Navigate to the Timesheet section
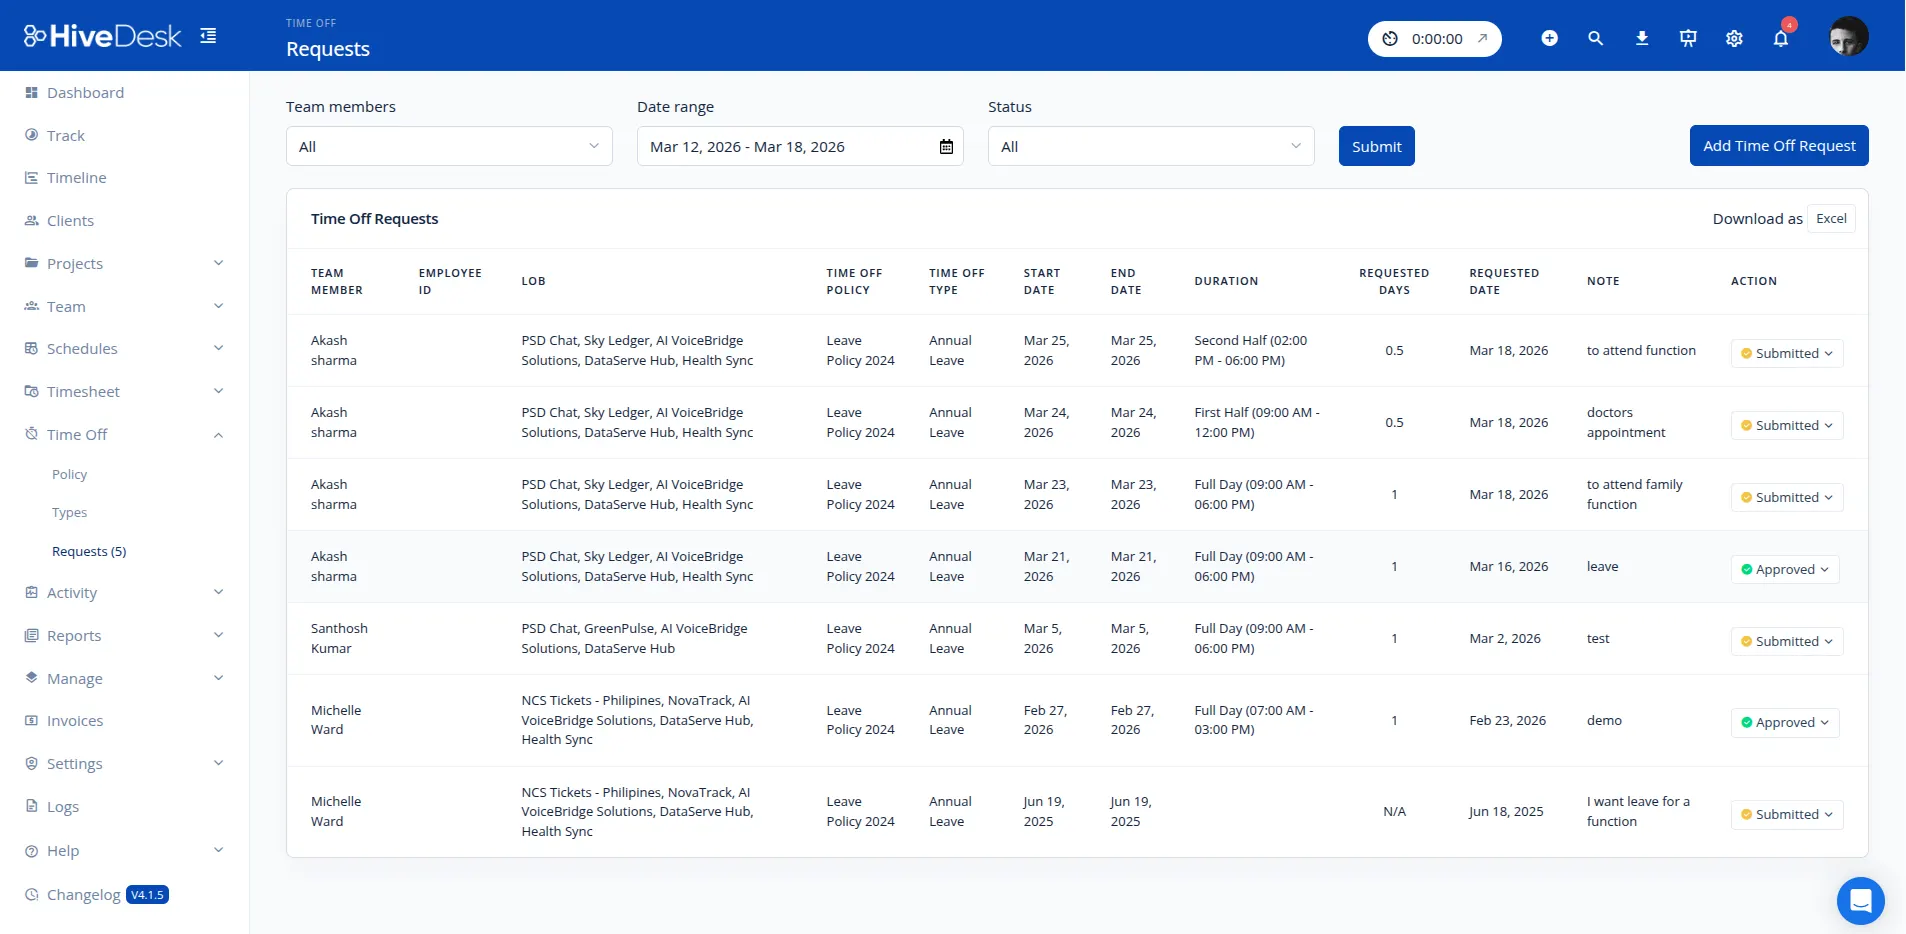Screen dimensions: 1906x934 83,391
